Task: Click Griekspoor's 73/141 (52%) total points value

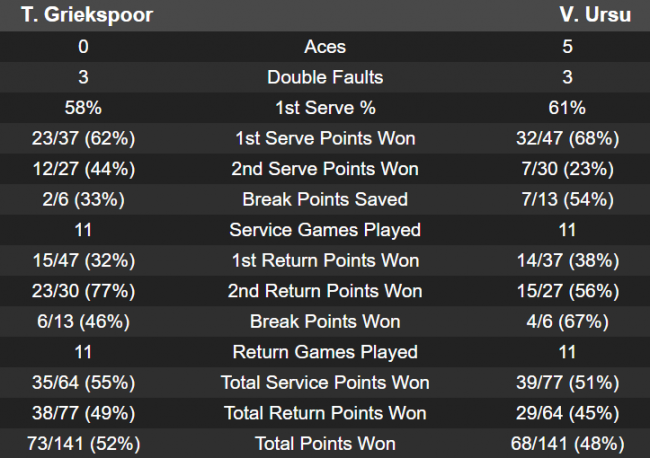Action: click(x=83, y=443)
